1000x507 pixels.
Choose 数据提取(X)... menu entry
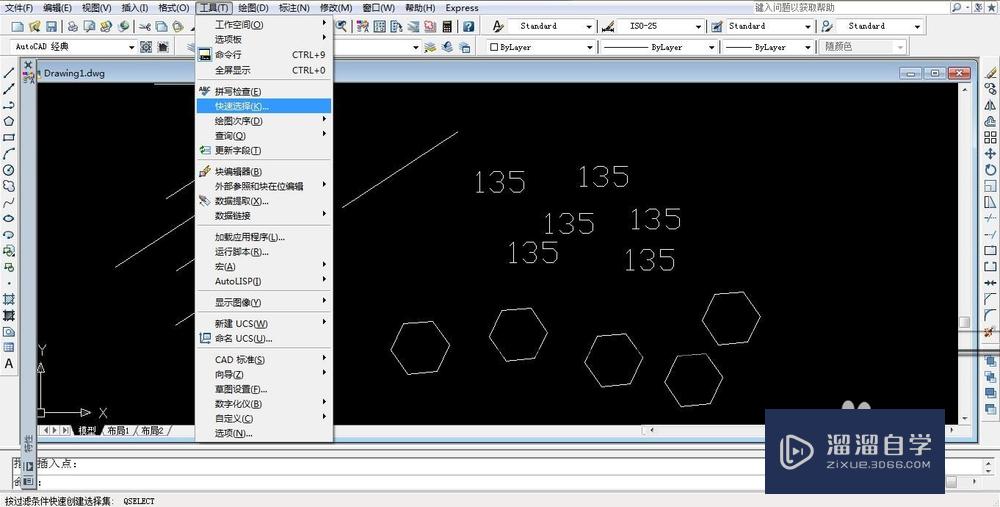coord(264,201)
